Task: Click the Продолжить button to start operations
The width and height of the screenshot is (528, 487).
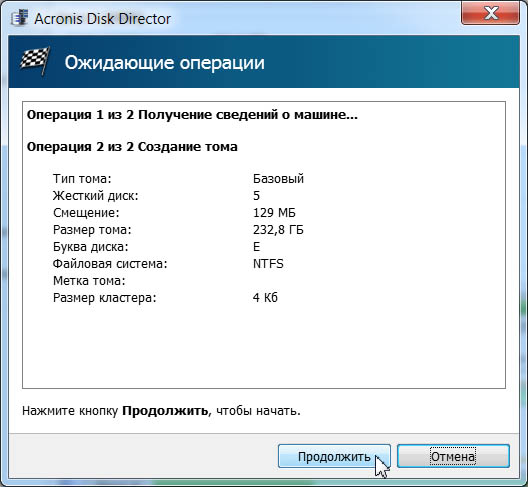Action: click(334, 456)
